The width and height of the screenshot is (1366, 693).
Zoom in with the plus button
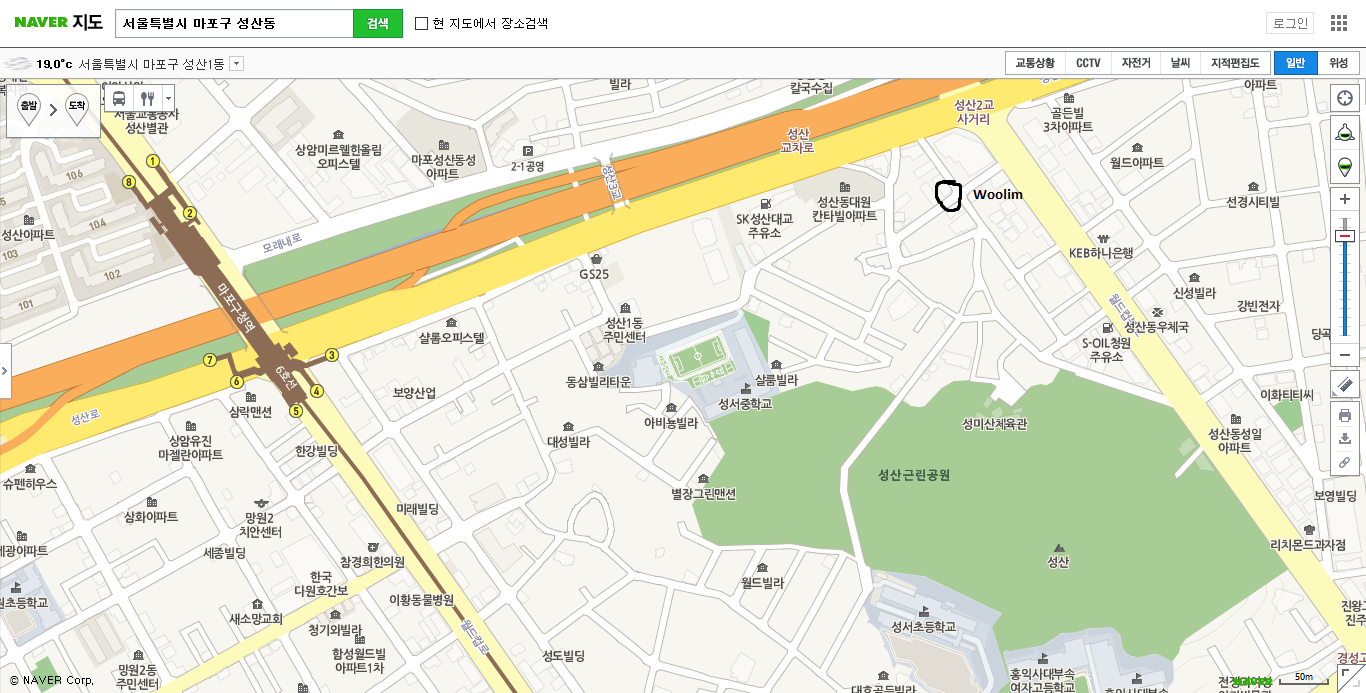coord(1345,199)
